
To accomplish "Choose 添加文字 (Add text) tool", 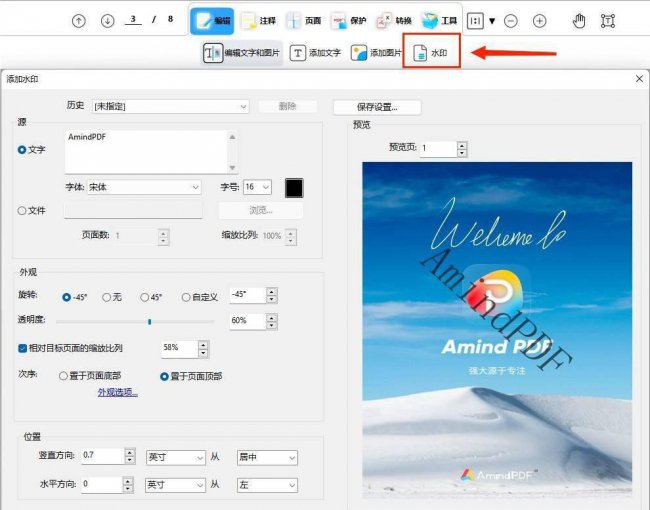I will click(315, 53).
